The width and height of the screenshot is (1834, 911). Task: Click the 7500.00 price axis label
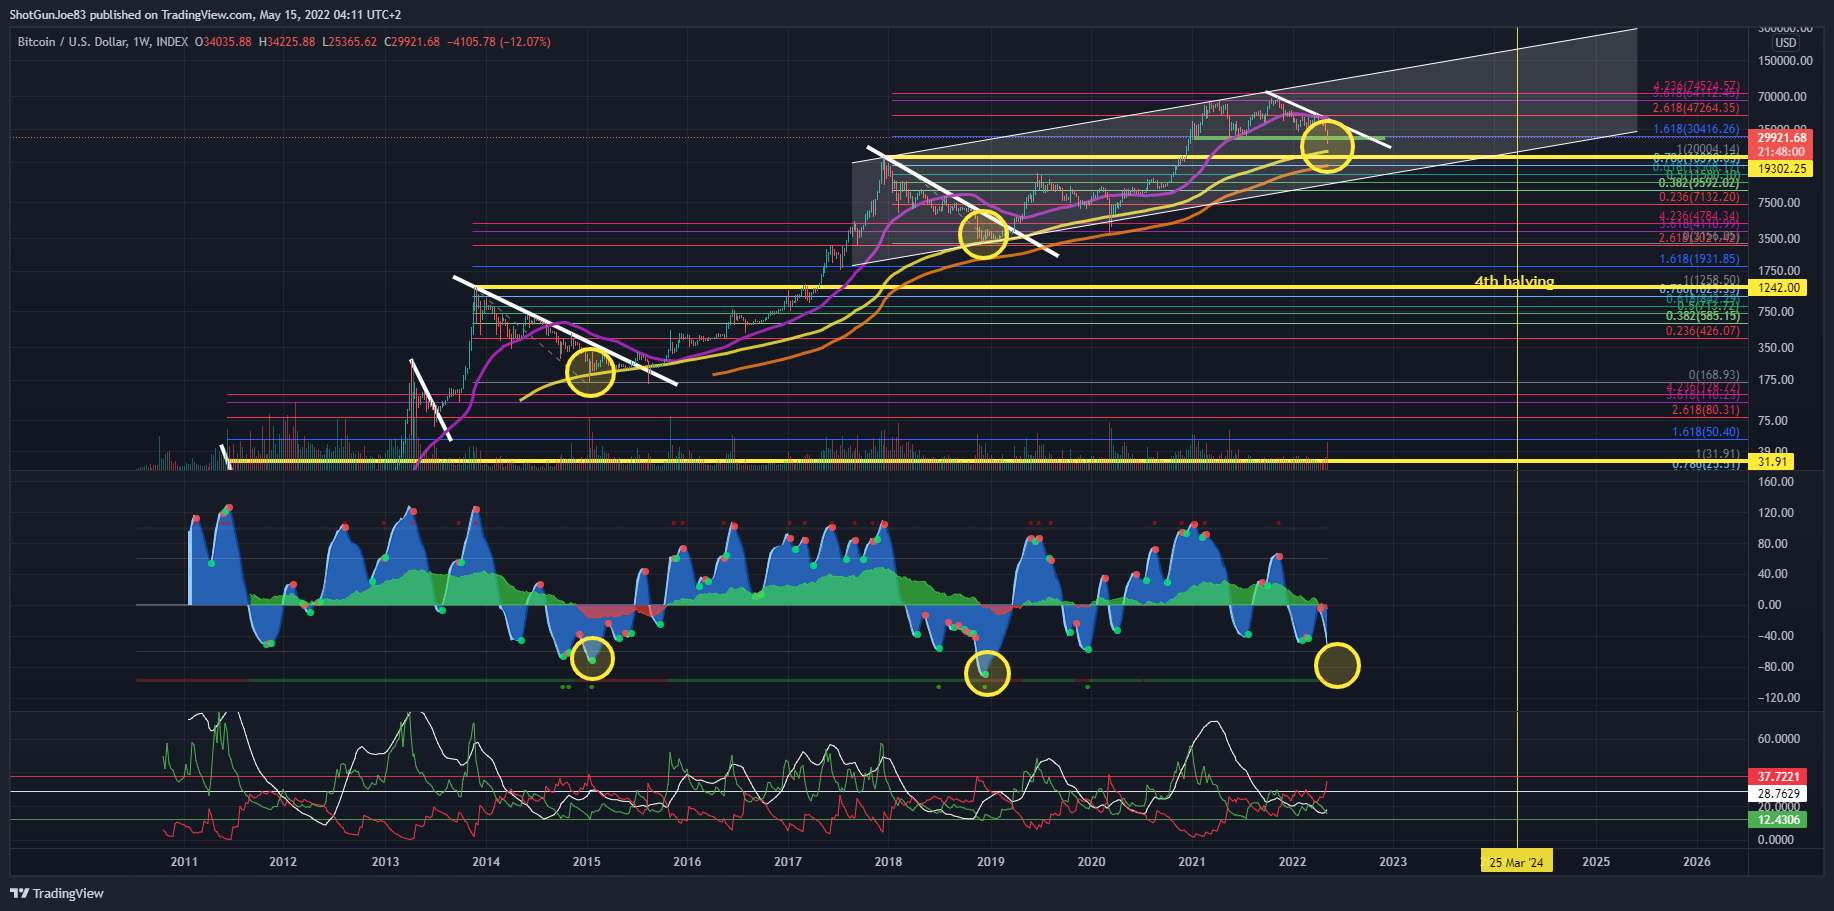pos(1780,203)
